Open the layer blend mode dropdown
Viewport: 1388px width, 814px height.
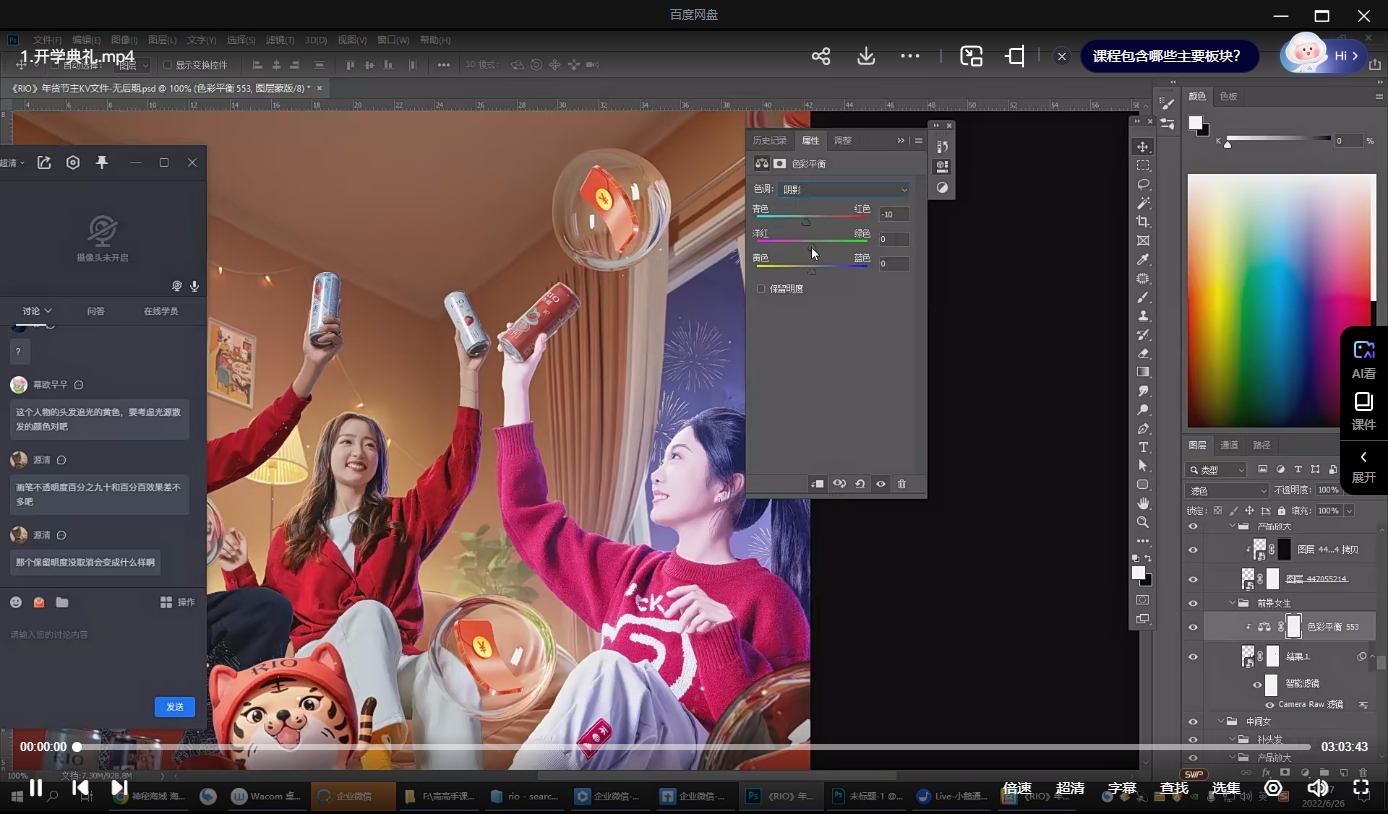tap(1226, 490)
